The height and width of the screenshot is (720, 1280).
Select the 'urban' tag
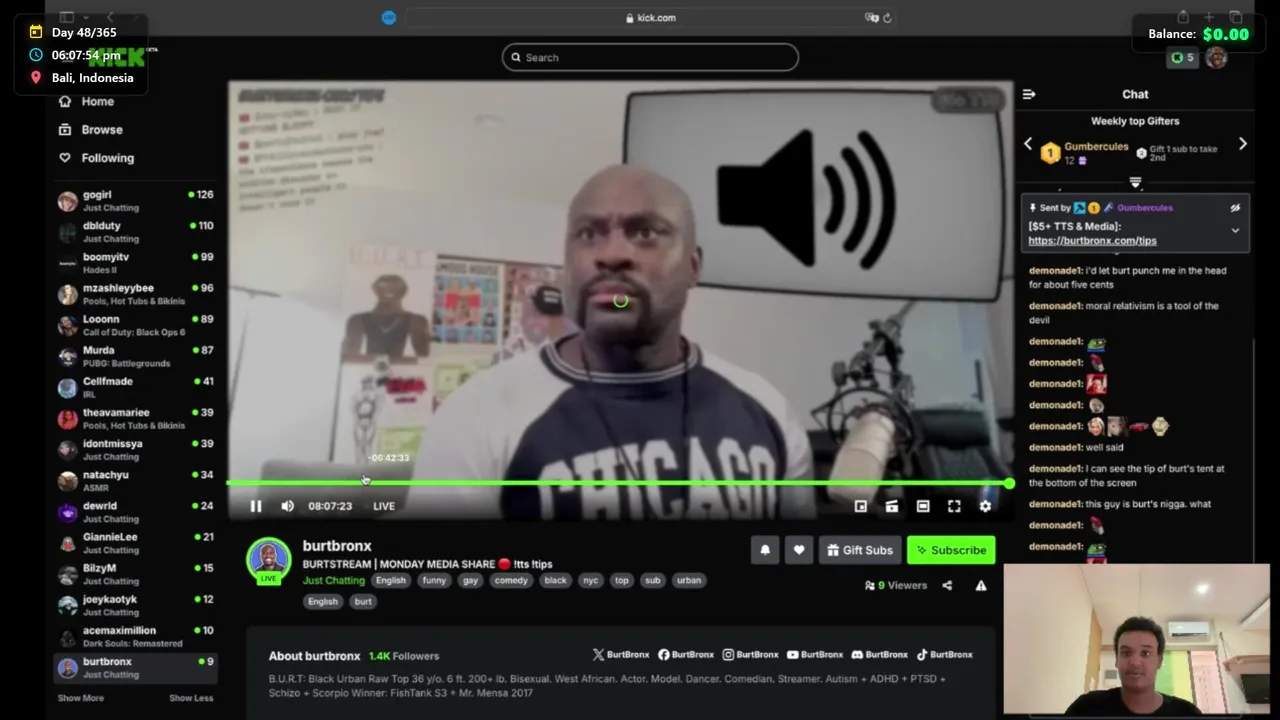click(x=689, y=580)
